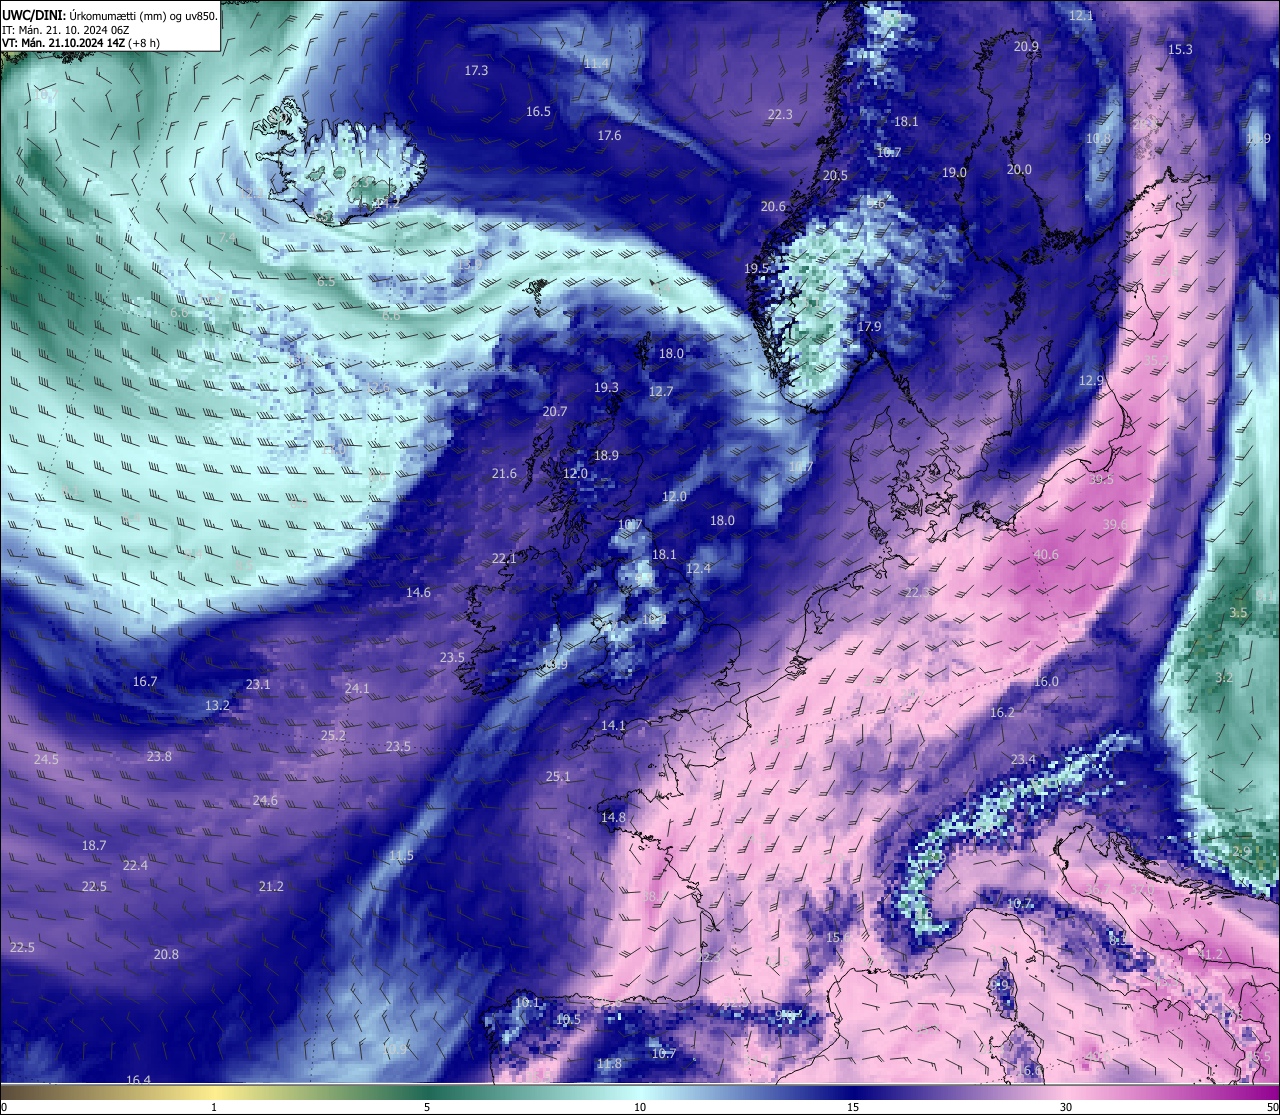The image size is (1280, 1115).
Task: Click the 3.2 map value
Action: 1224,678
